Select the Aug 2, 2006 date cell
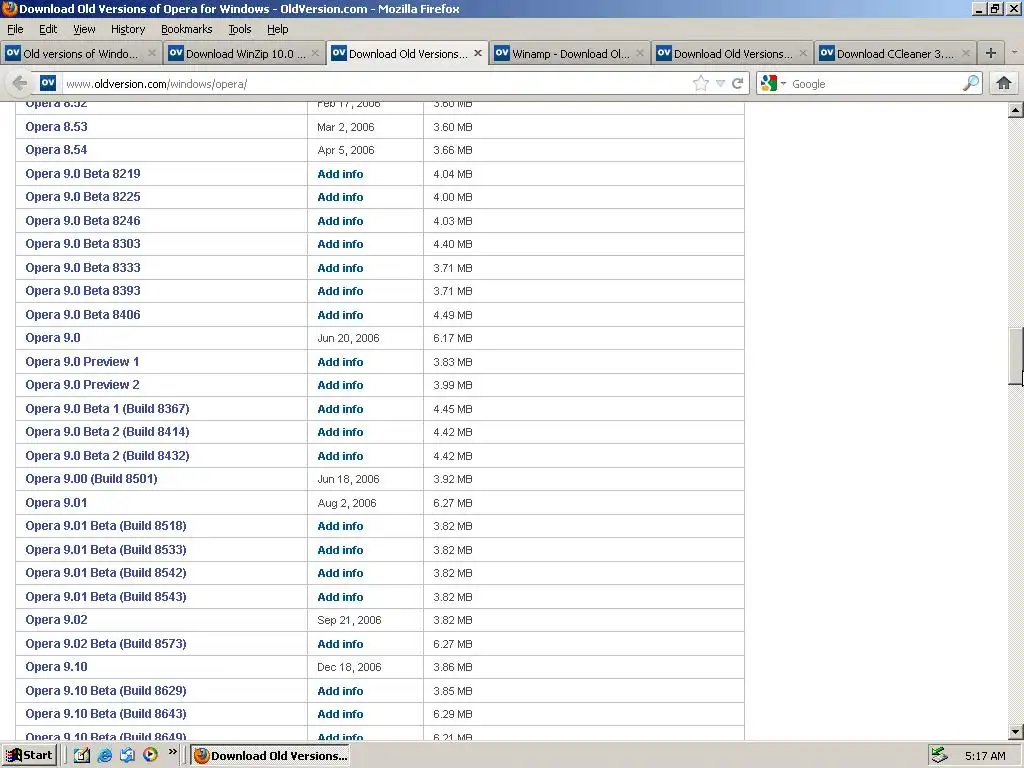This screenshot has height=768, width=1024. [347, 503]
